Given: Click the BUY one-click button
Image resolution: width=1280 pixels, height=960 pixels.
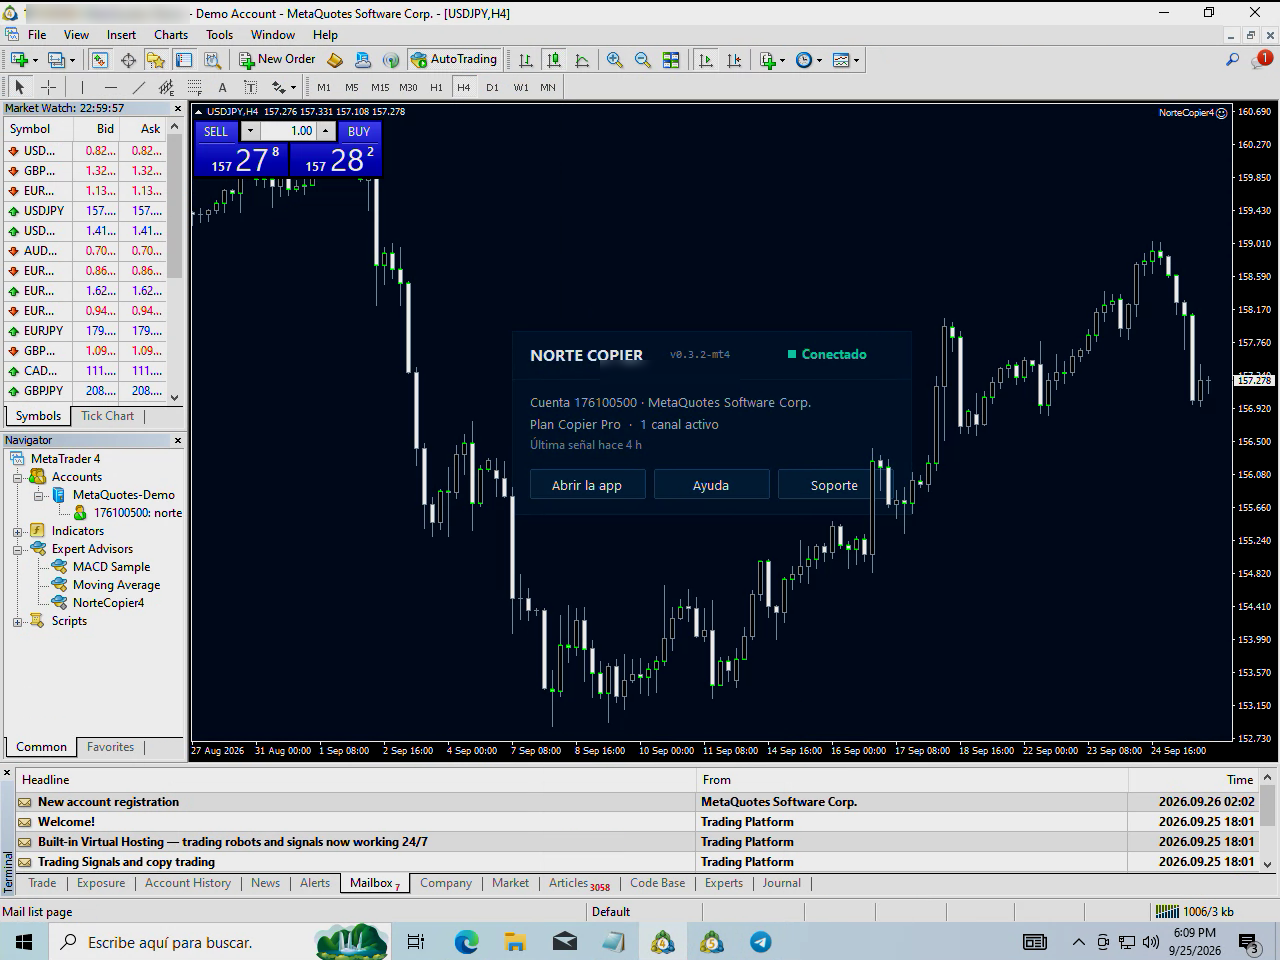Looking at the screenshot, I should pos(359,131).
